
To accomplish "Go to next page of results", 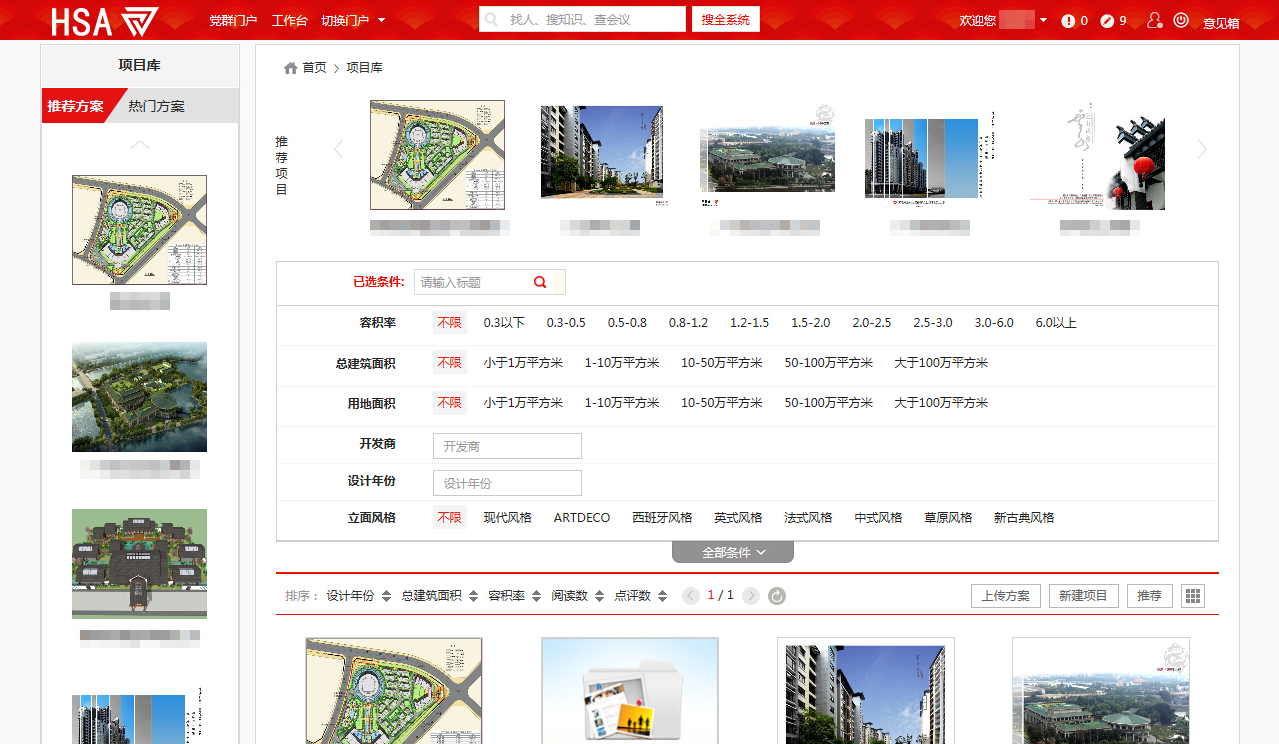I will [x=751, y=596].
